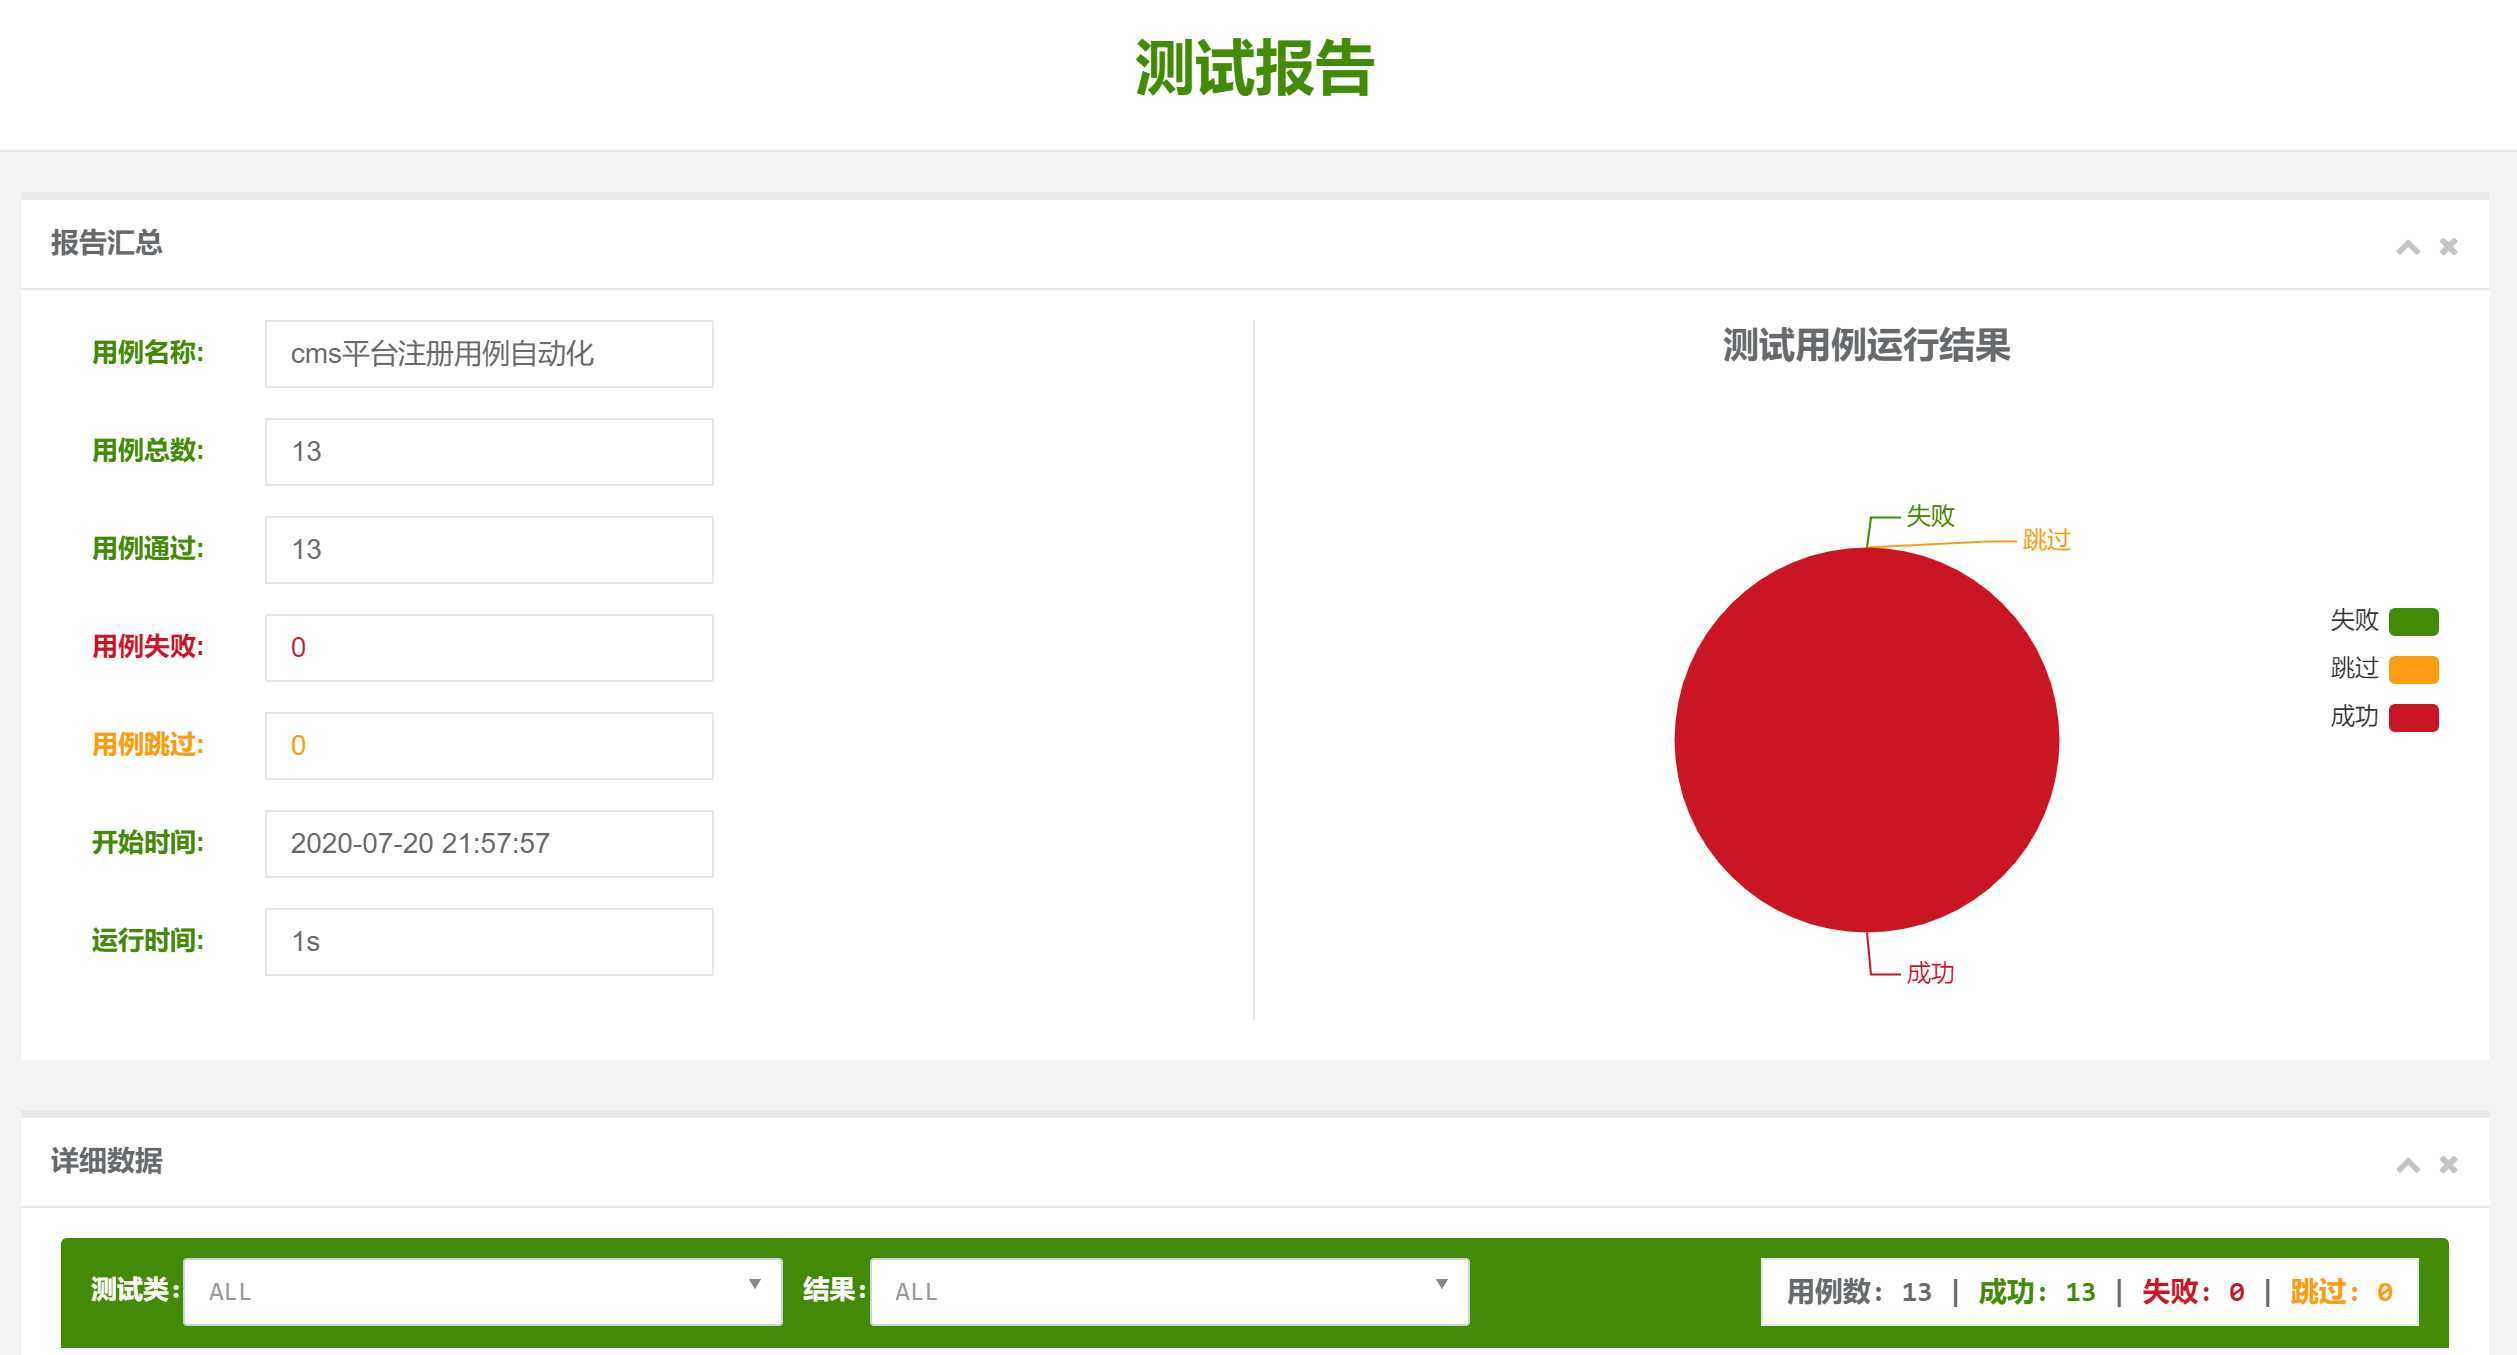Image resolution: width=2517 pixels, height=1355 pixels.
Task: Click the 用例总数 field showing 13
Action: (488, 452)
